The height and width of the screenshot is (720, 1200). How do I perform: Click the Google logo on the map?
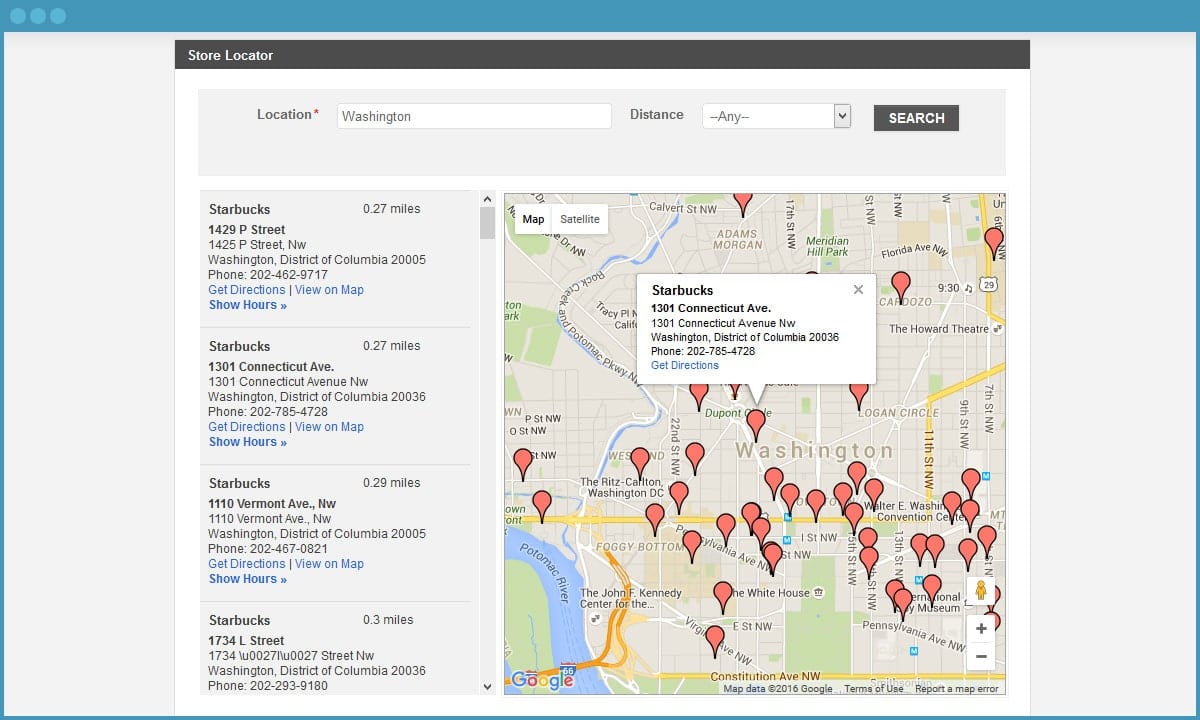(542, 680)
